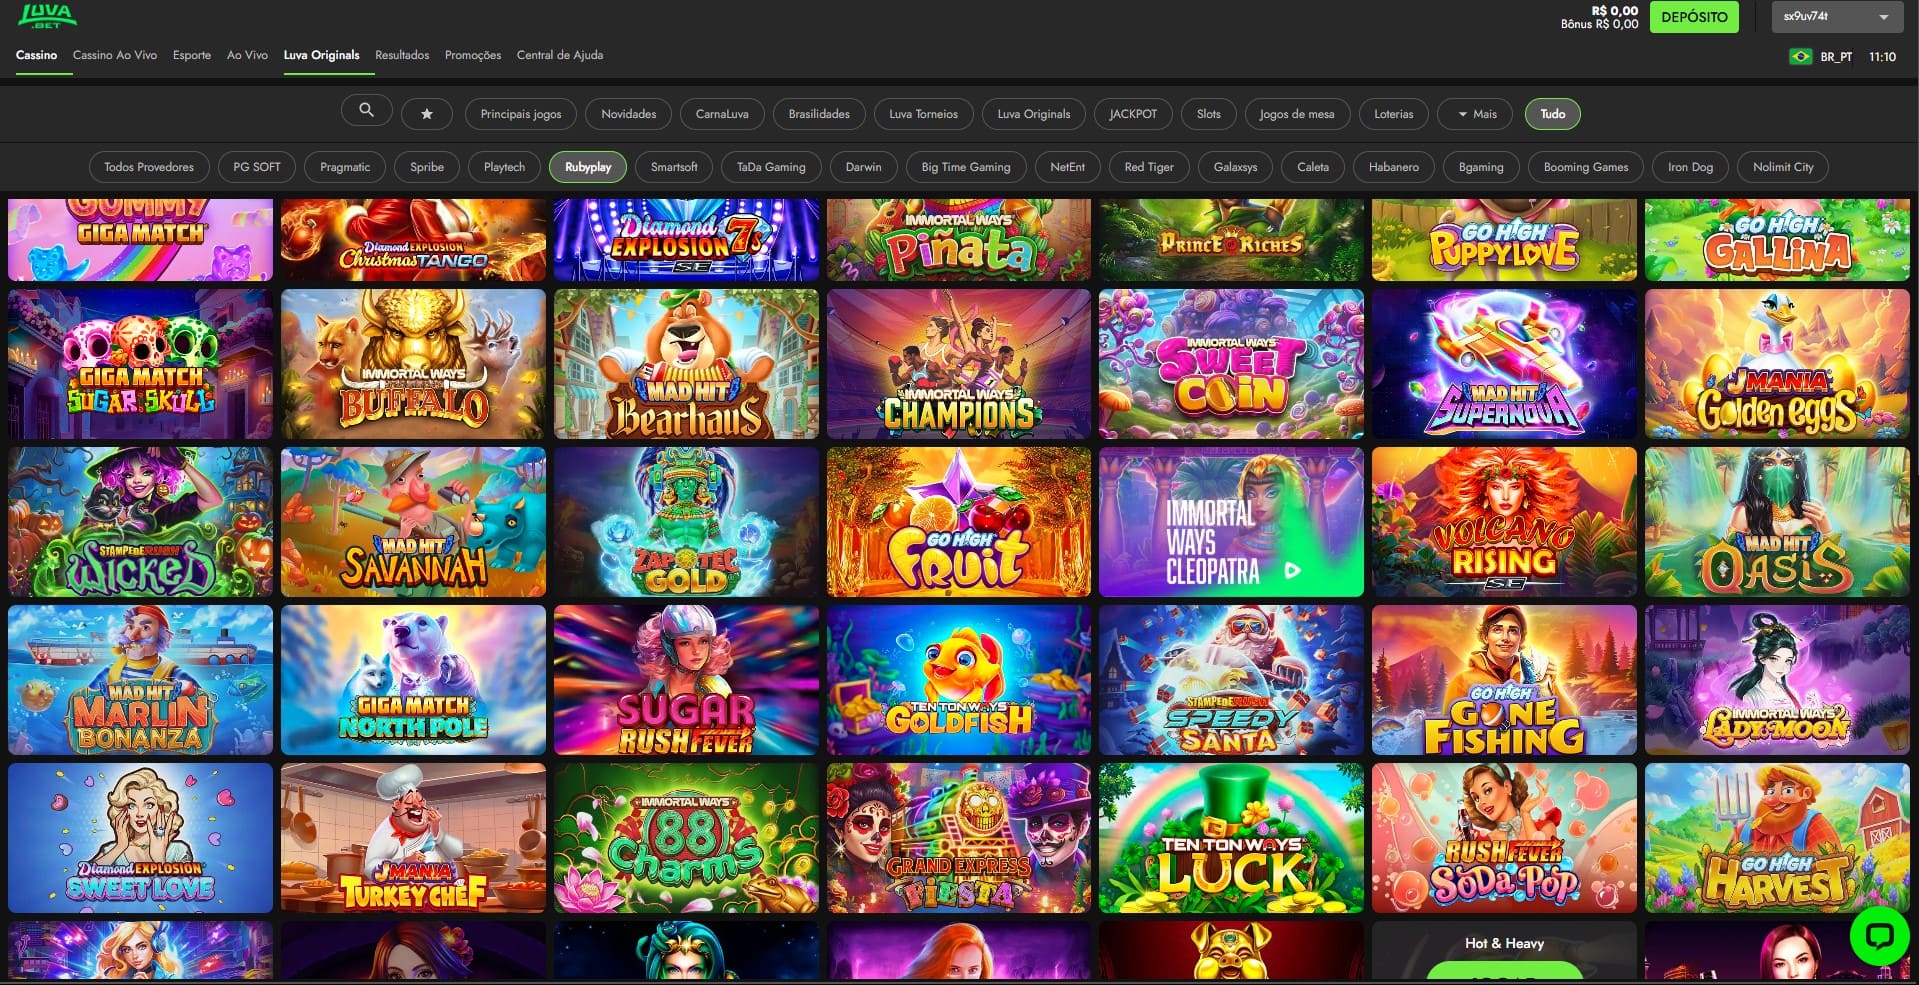The height and width of the screenshot is (985, 1919).
Task: Filter by NetEnt provider
Action: point(1067,167)
